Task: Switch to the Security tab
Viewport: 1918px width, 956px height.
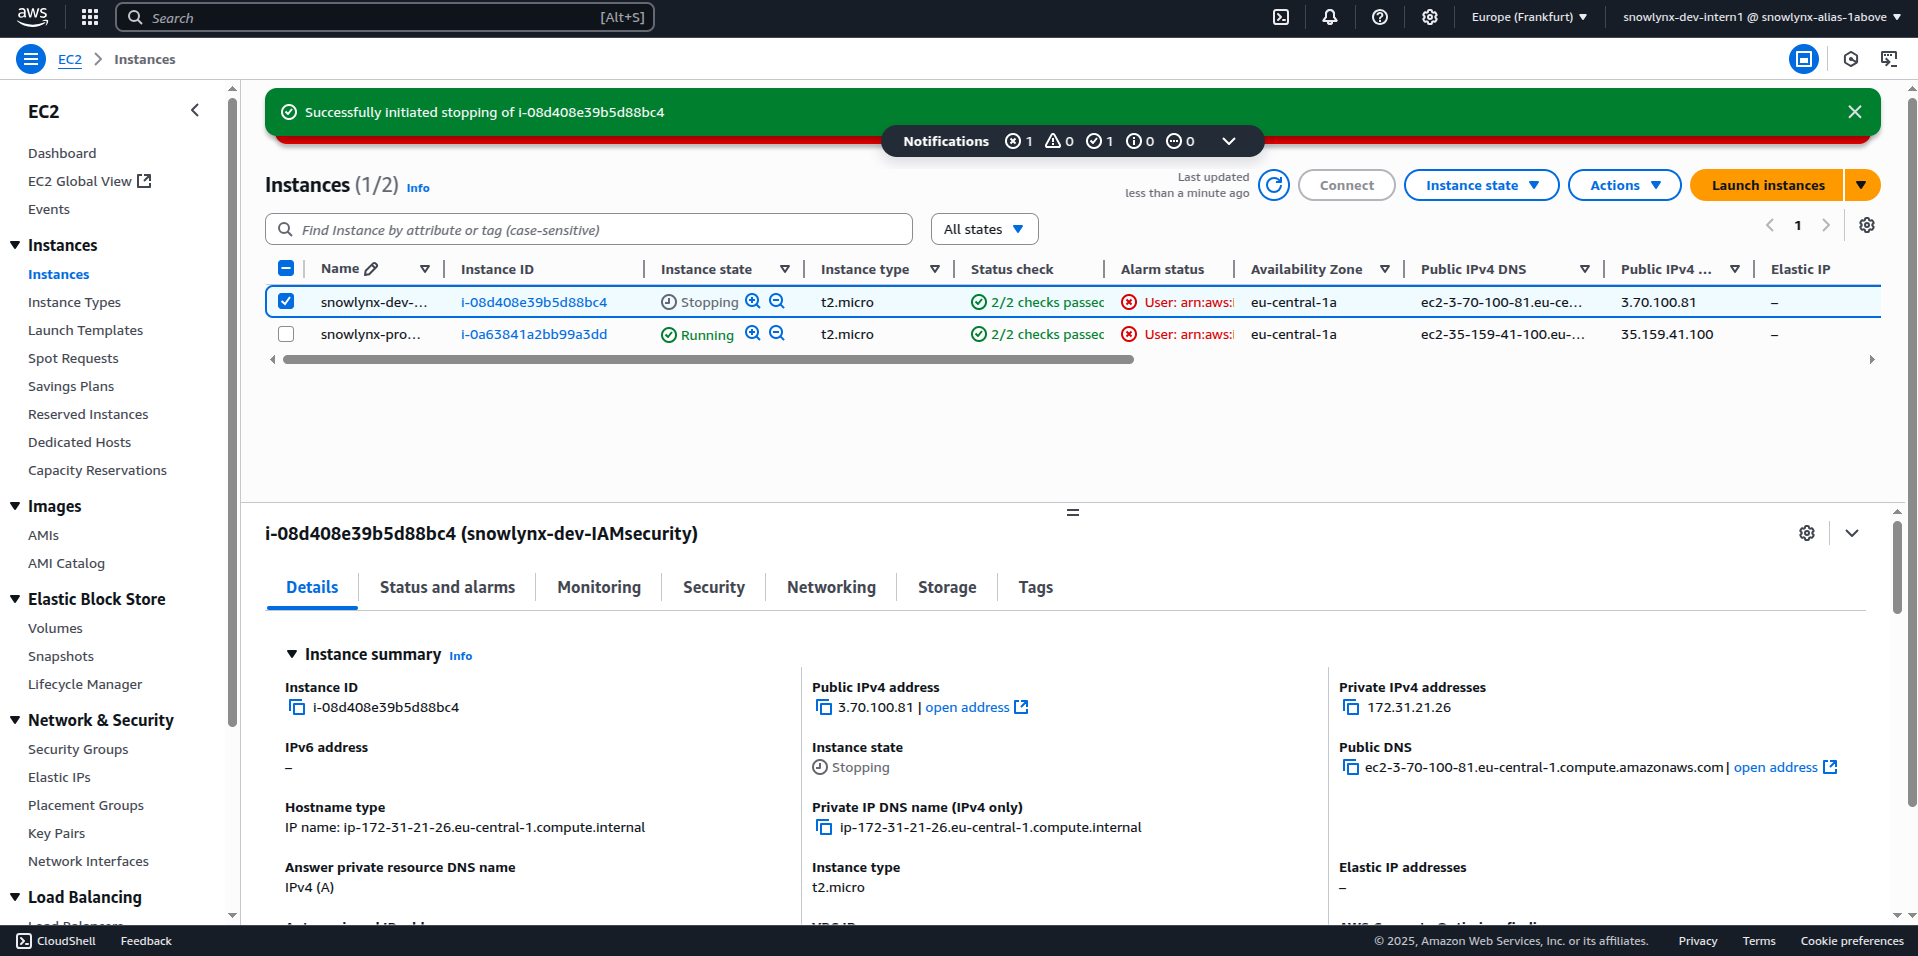Action: pos(713,588)
